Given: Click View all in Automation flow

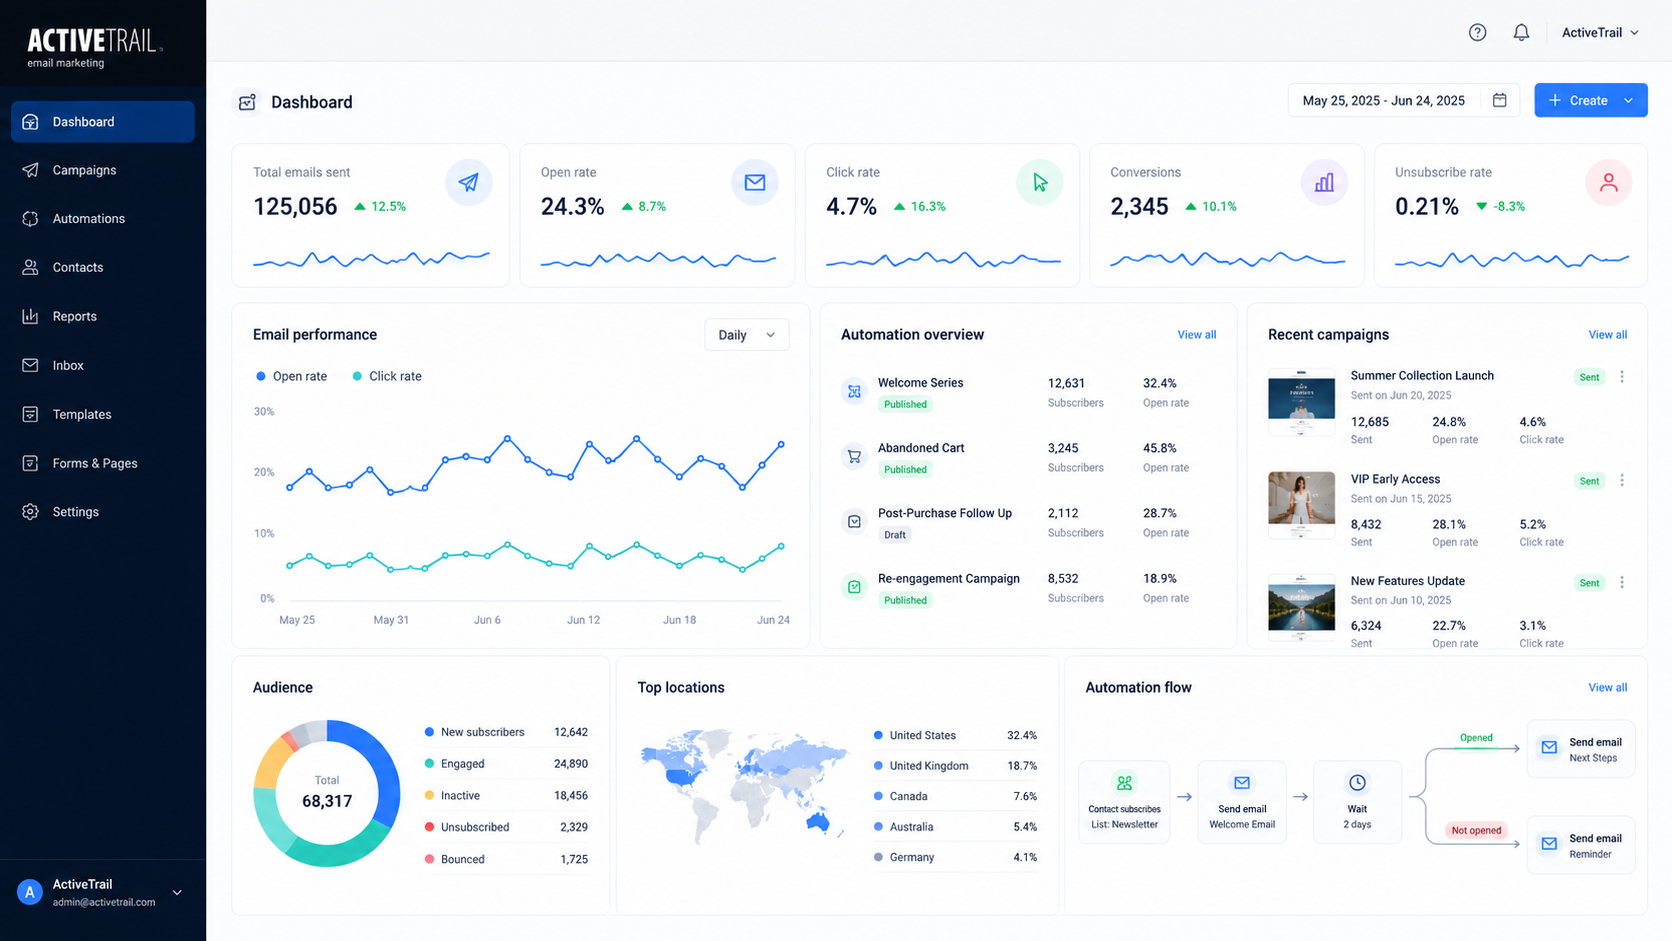Looking at the screenshot, I should click(x=1608, y=688).
